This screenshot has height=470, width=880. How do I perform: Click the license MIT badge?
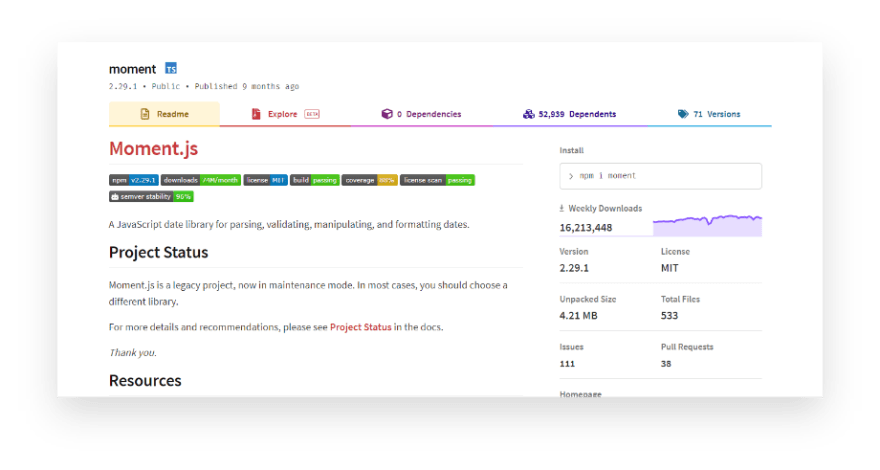[265, 180]
